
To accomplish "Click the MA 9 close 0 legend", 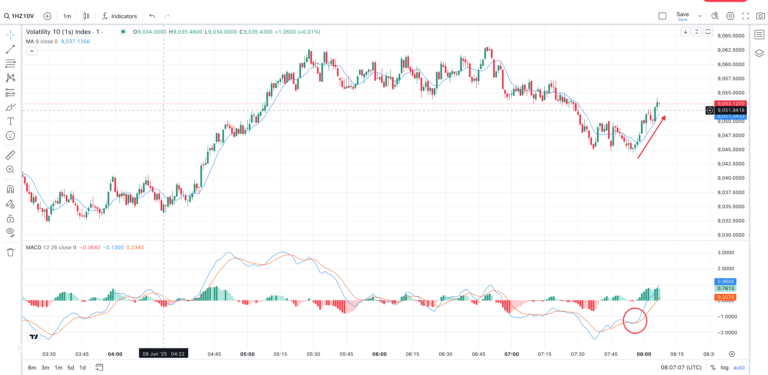I will (x=42, y=42).
